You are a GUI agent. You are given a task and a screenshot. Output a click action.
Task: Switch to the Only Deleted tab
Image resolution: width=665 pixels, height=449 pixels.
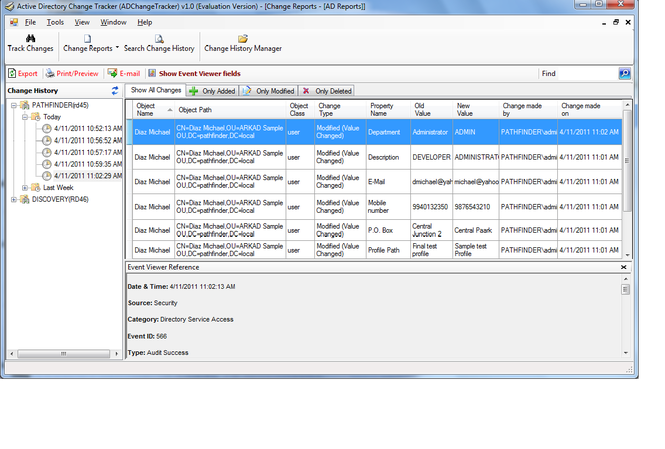(x=327, y=91)
